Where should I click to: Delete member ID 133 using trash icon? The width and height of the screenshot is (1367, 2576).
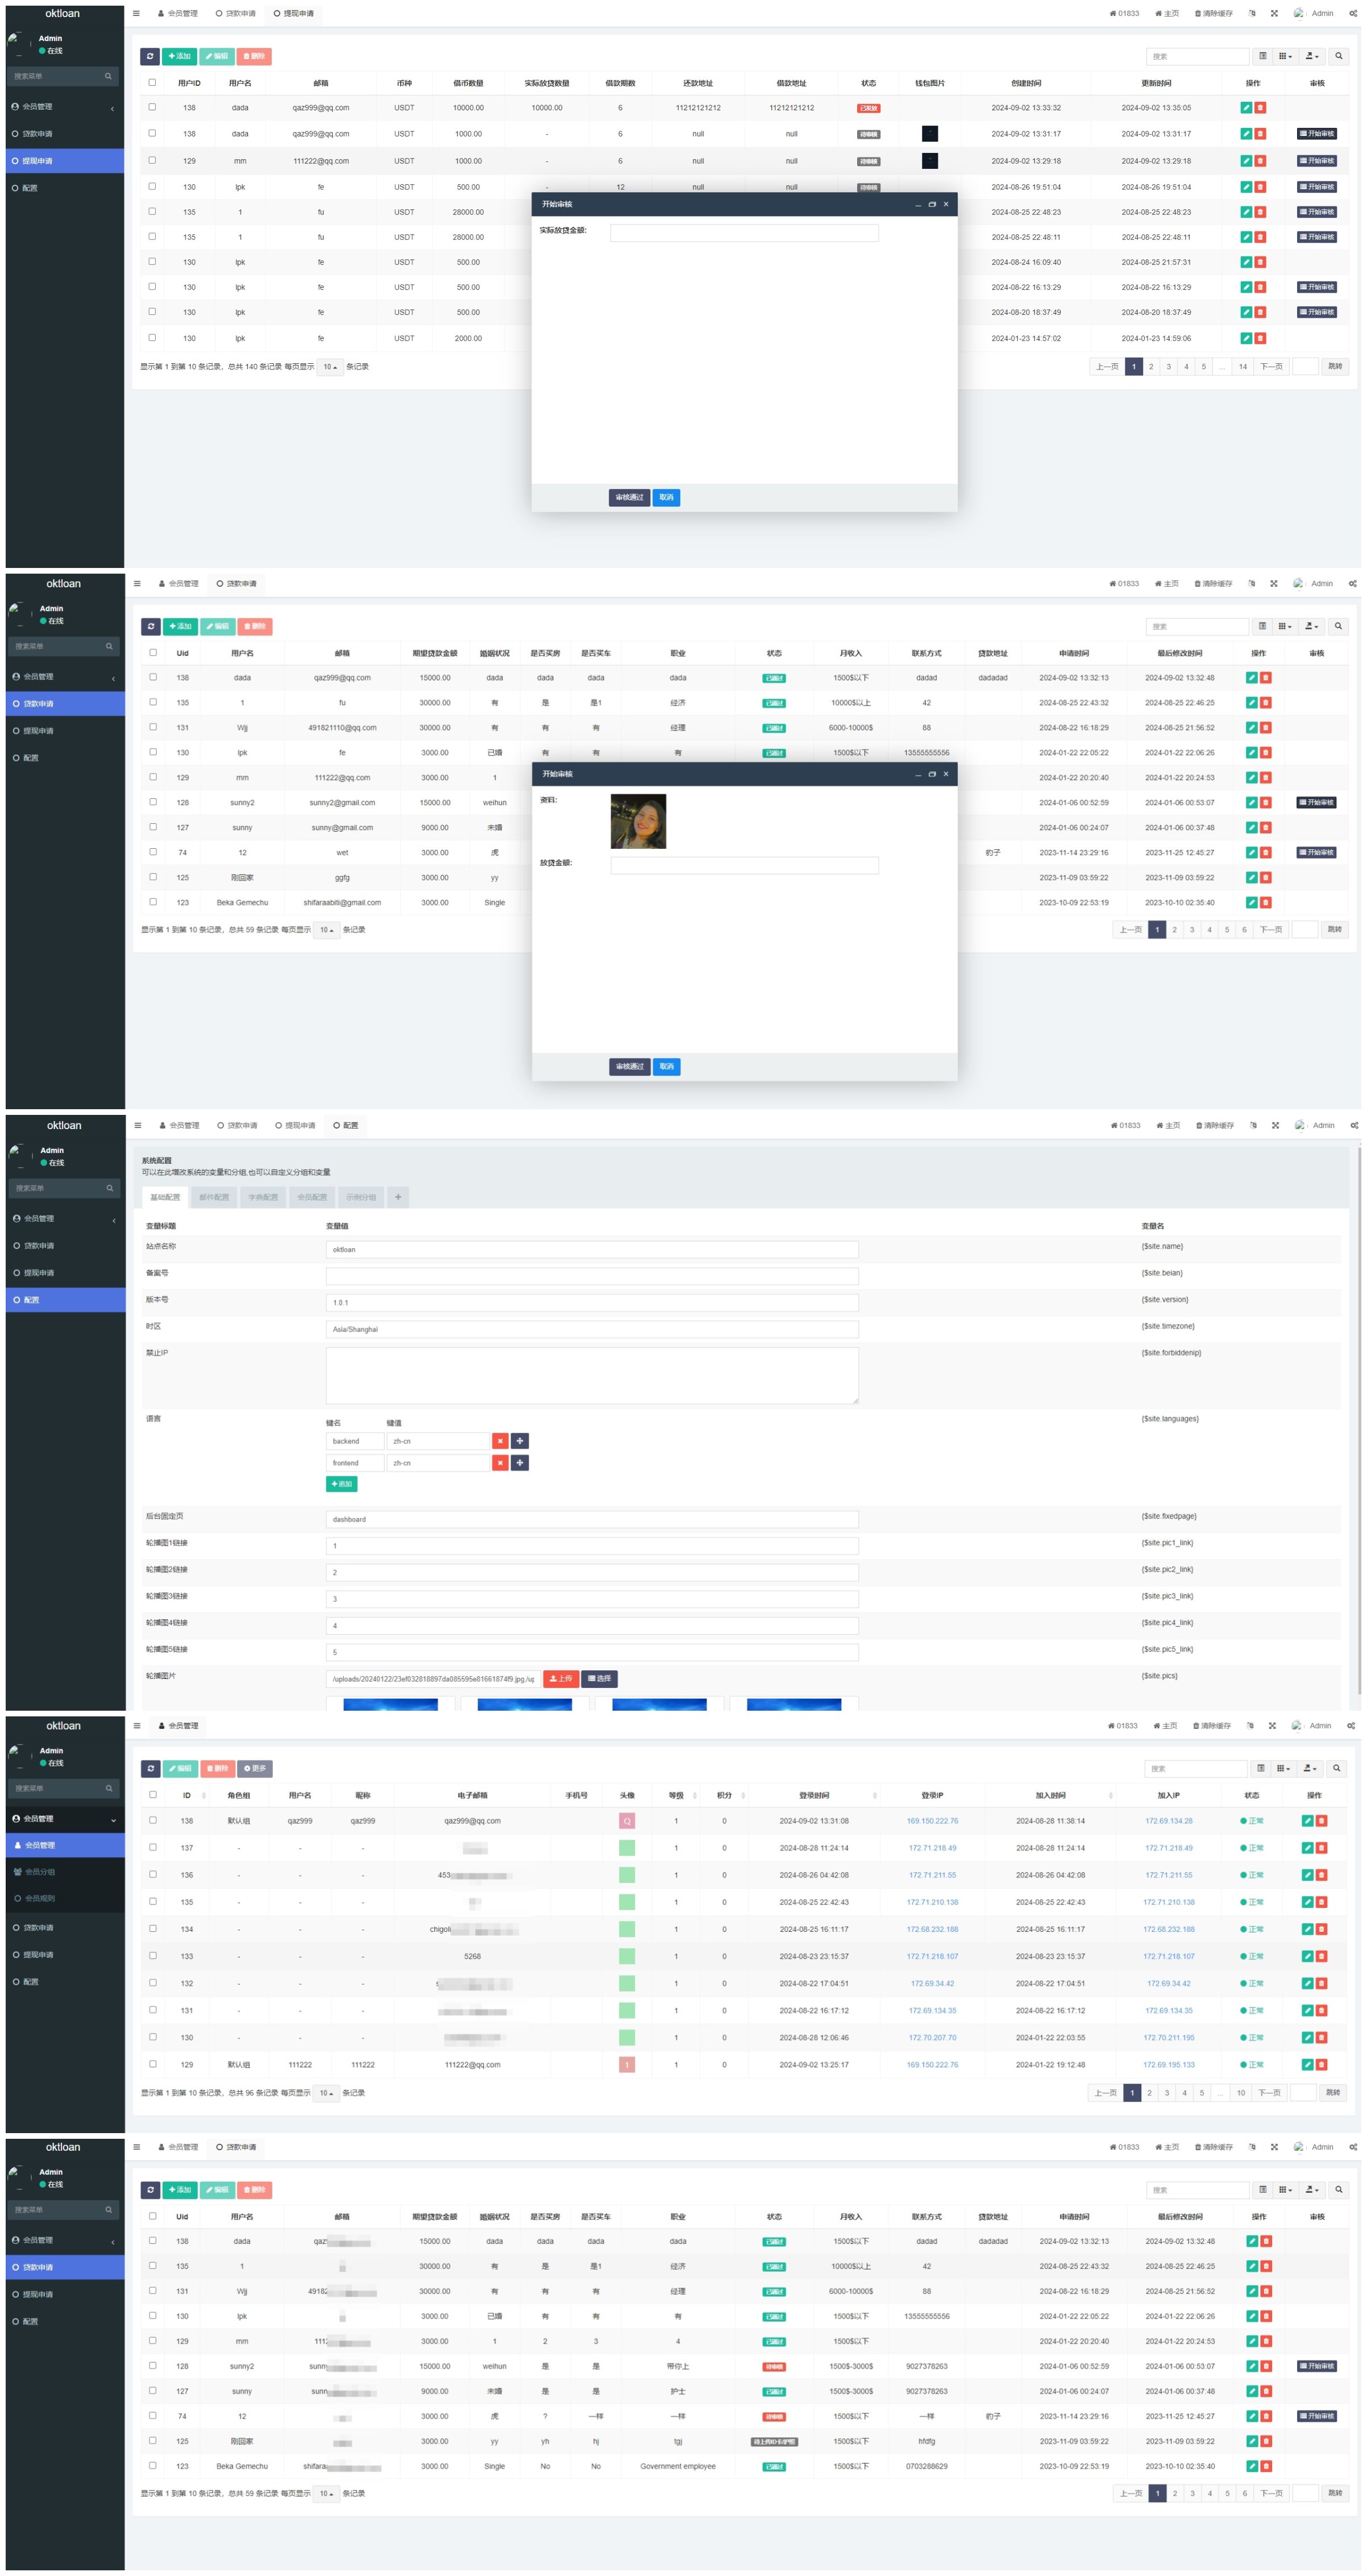(x=1321, y=1956)
